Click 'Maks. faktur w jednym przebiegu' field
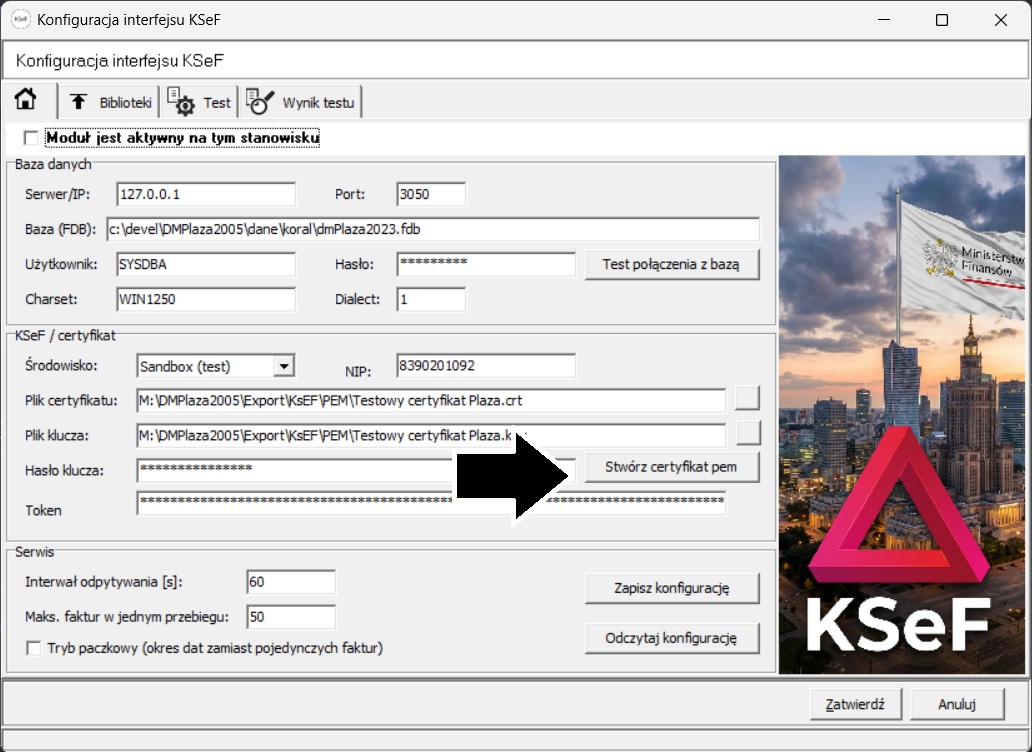This screenshot has width=1032, height=752. (291, 616)
